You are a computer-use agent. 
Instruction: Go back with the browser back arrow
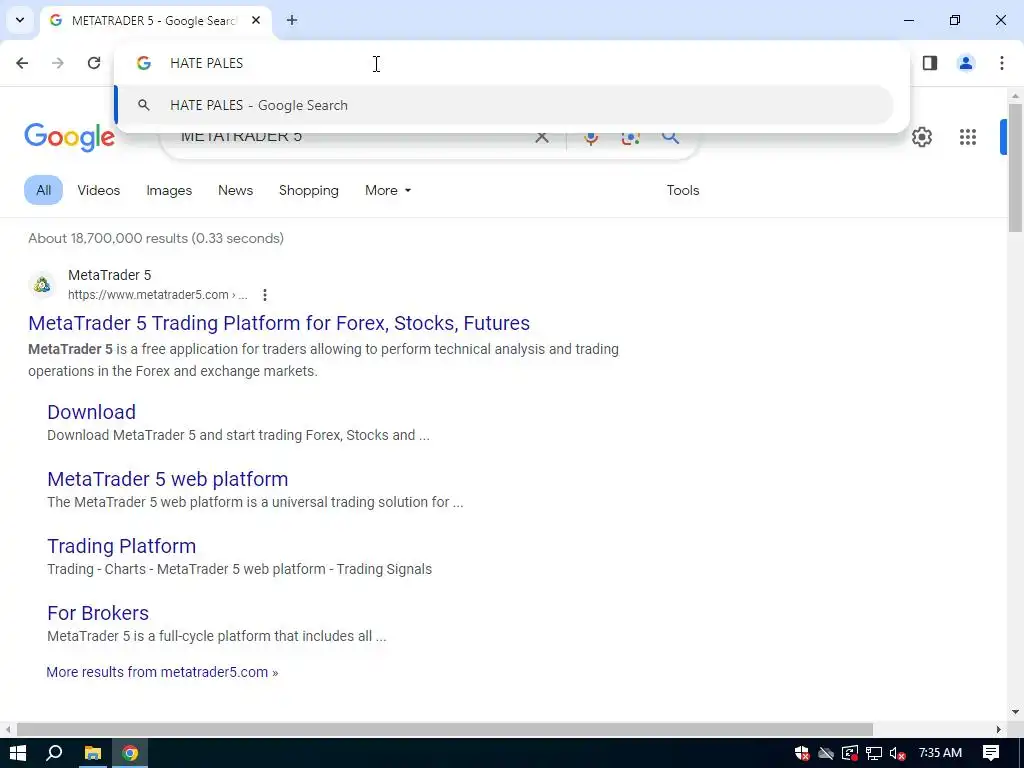click(x=22, y=63)
